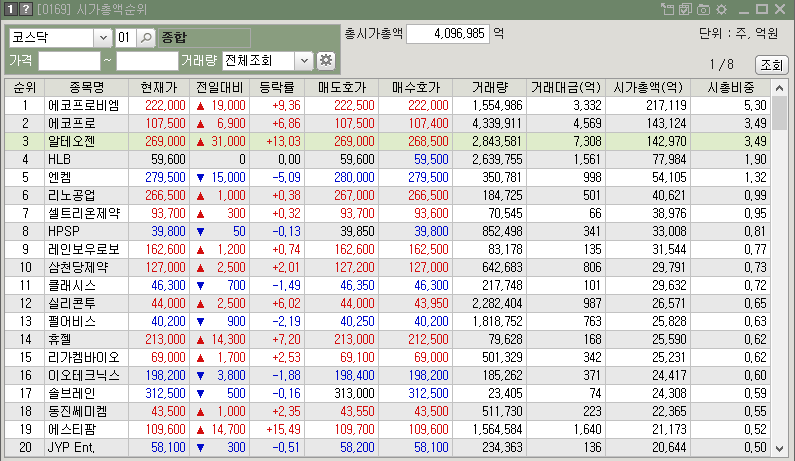Select the 에코프로비엠 stock row

tap(387, 105)
